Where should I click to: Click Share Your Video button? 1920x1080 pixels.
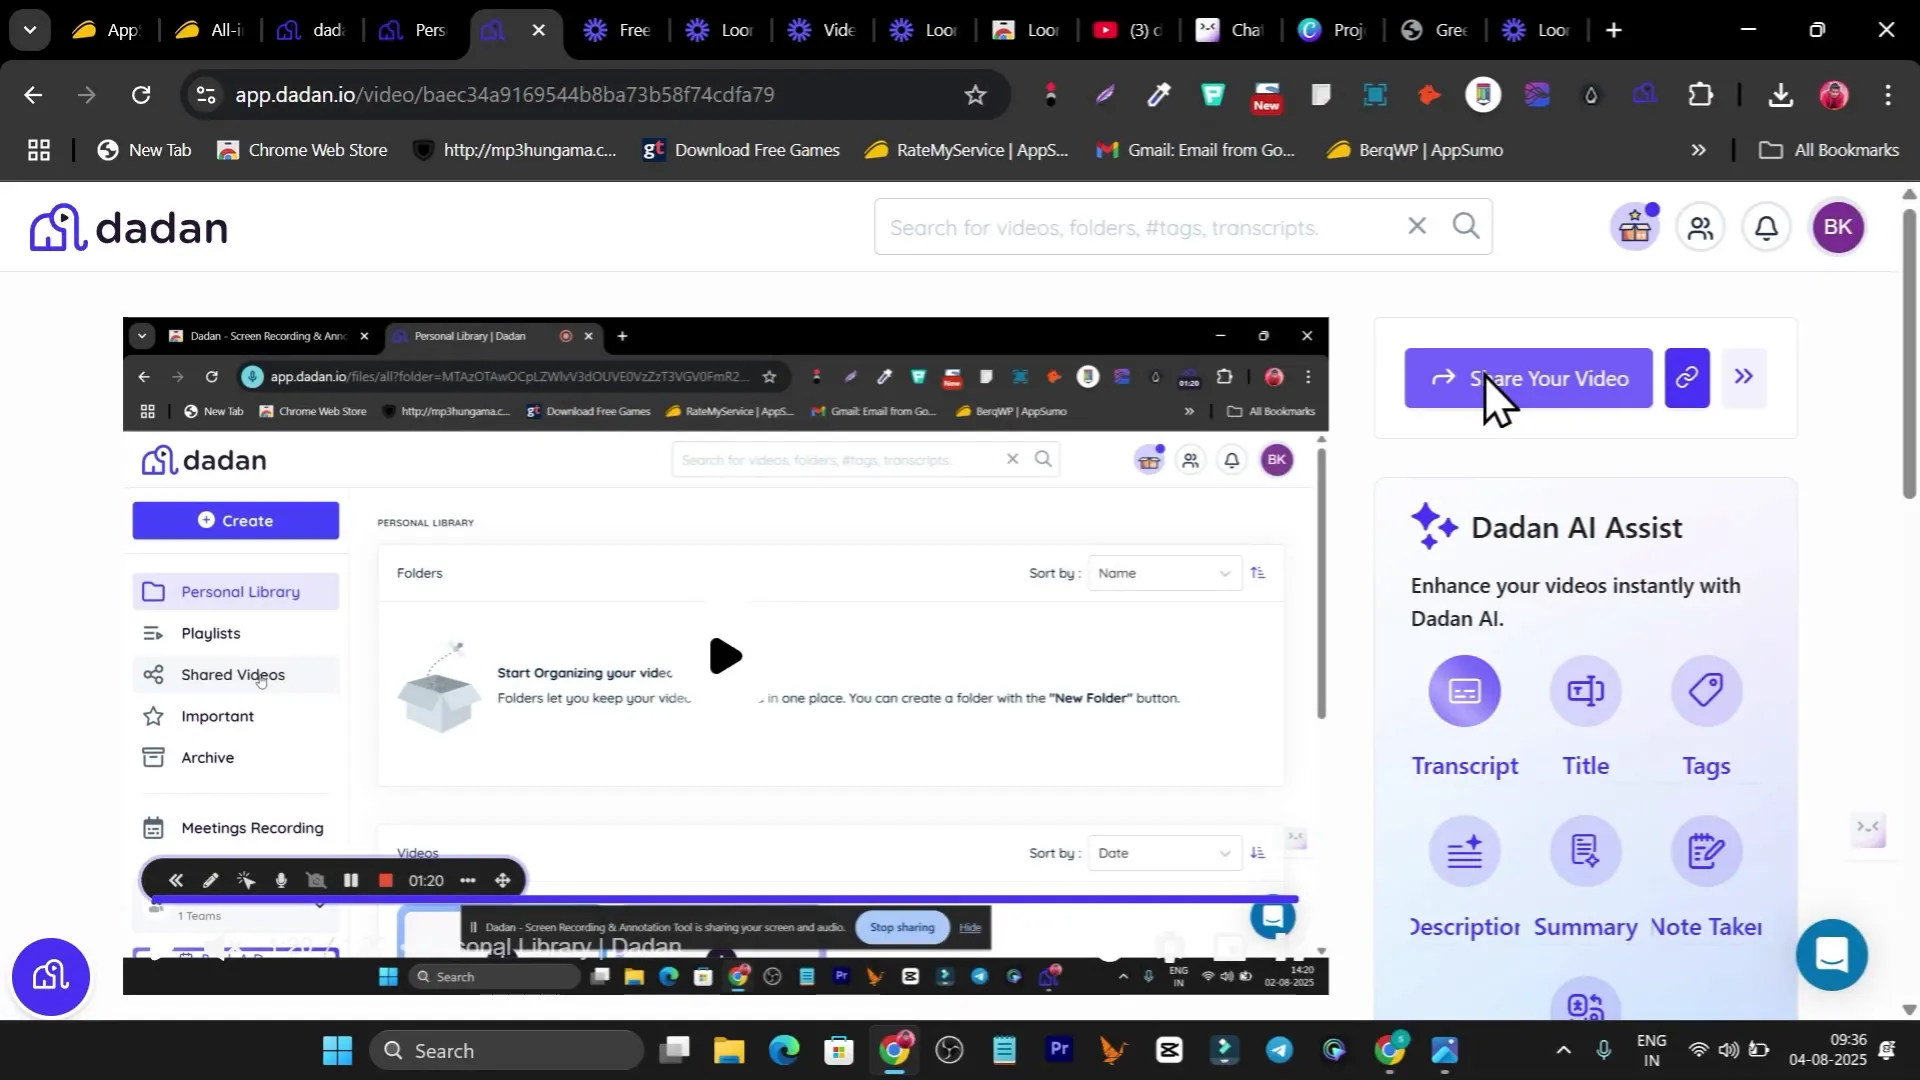coord(1528,378)
